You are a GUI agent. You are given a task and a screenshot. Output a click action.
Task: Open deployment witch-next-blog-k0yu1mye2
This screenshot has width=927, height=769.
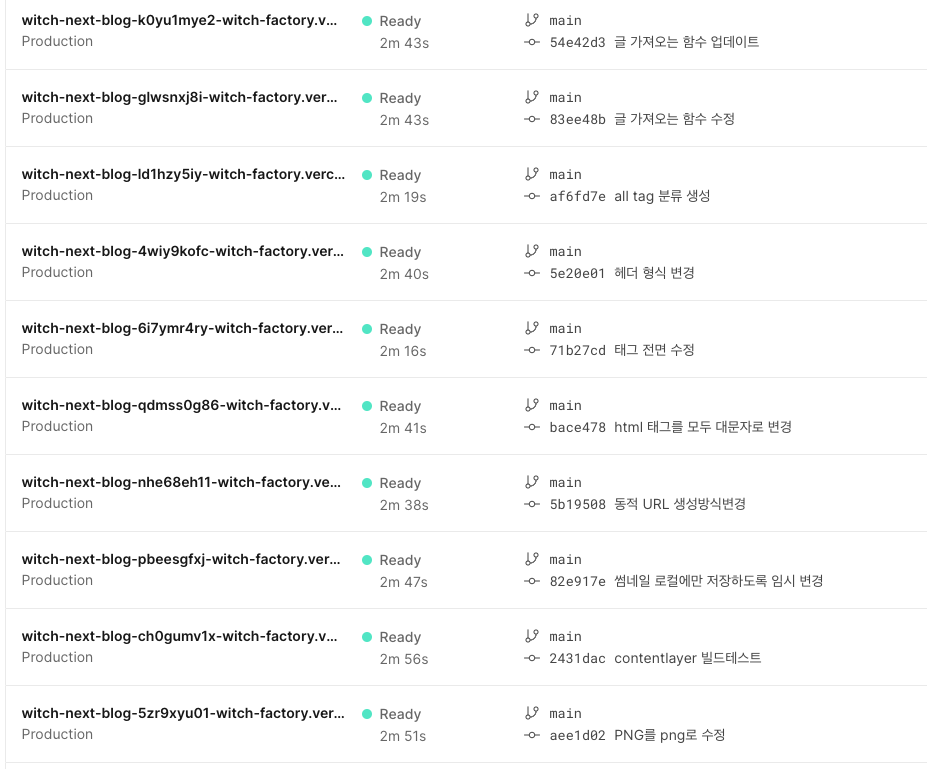pyautogui.click(x=179, y=20)
